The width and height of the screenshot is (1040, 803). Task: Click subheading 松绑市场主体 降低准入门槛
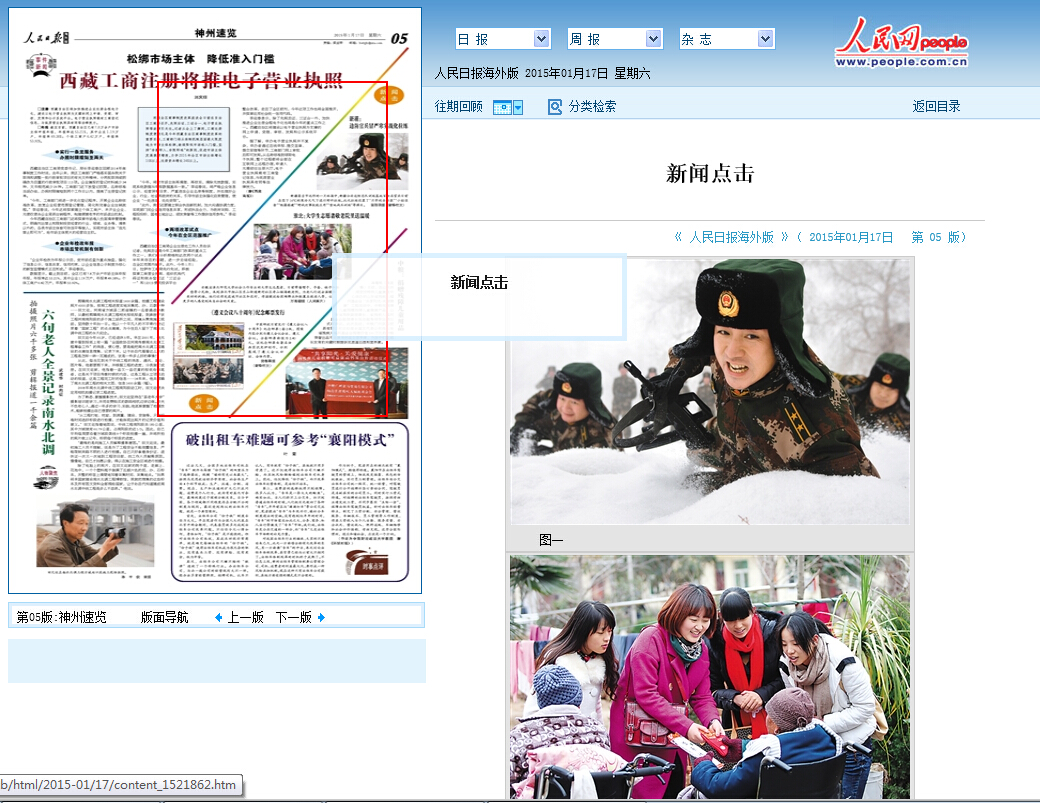[201, 59]
